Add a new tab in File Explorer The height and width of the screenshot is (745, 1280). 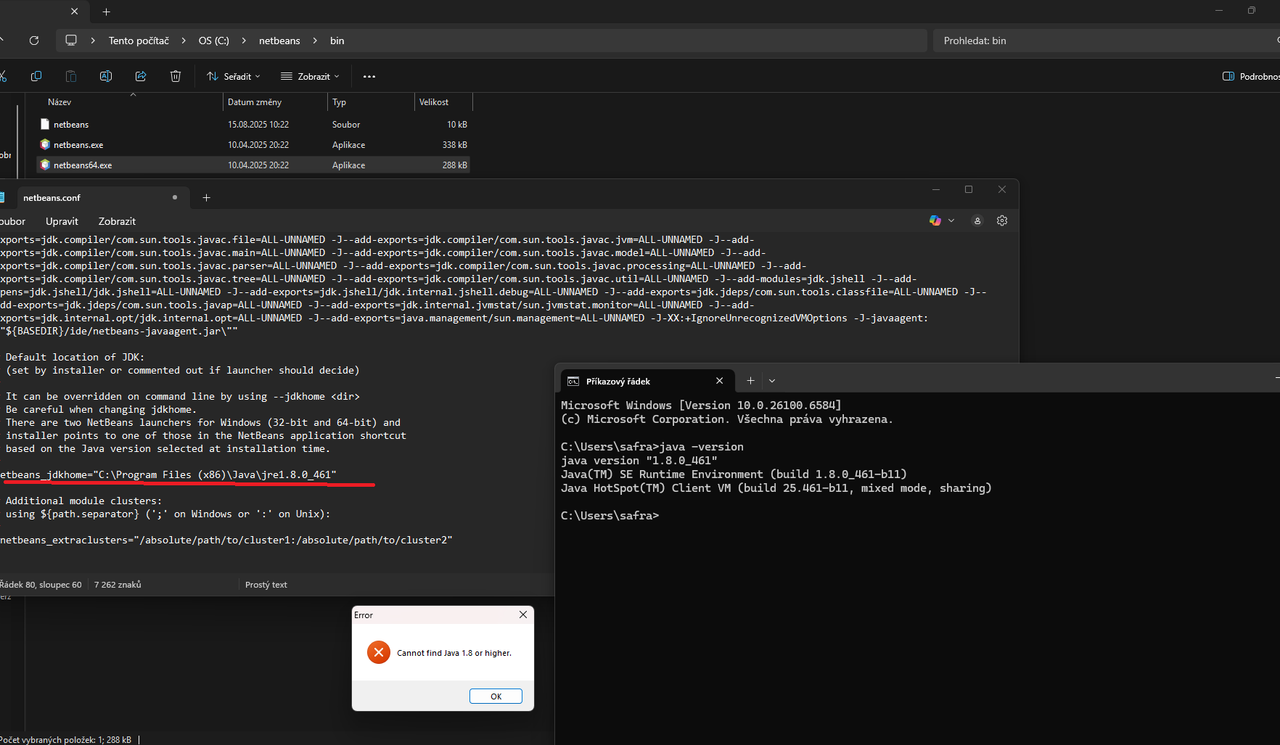tap(106, 12)
